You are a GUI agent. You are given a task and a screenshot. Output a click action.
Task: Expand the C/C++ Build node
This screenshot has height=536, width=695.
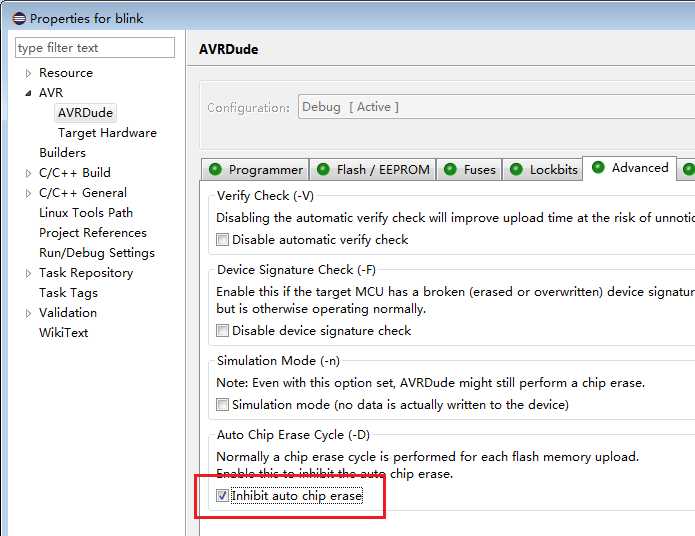point(28,173)
